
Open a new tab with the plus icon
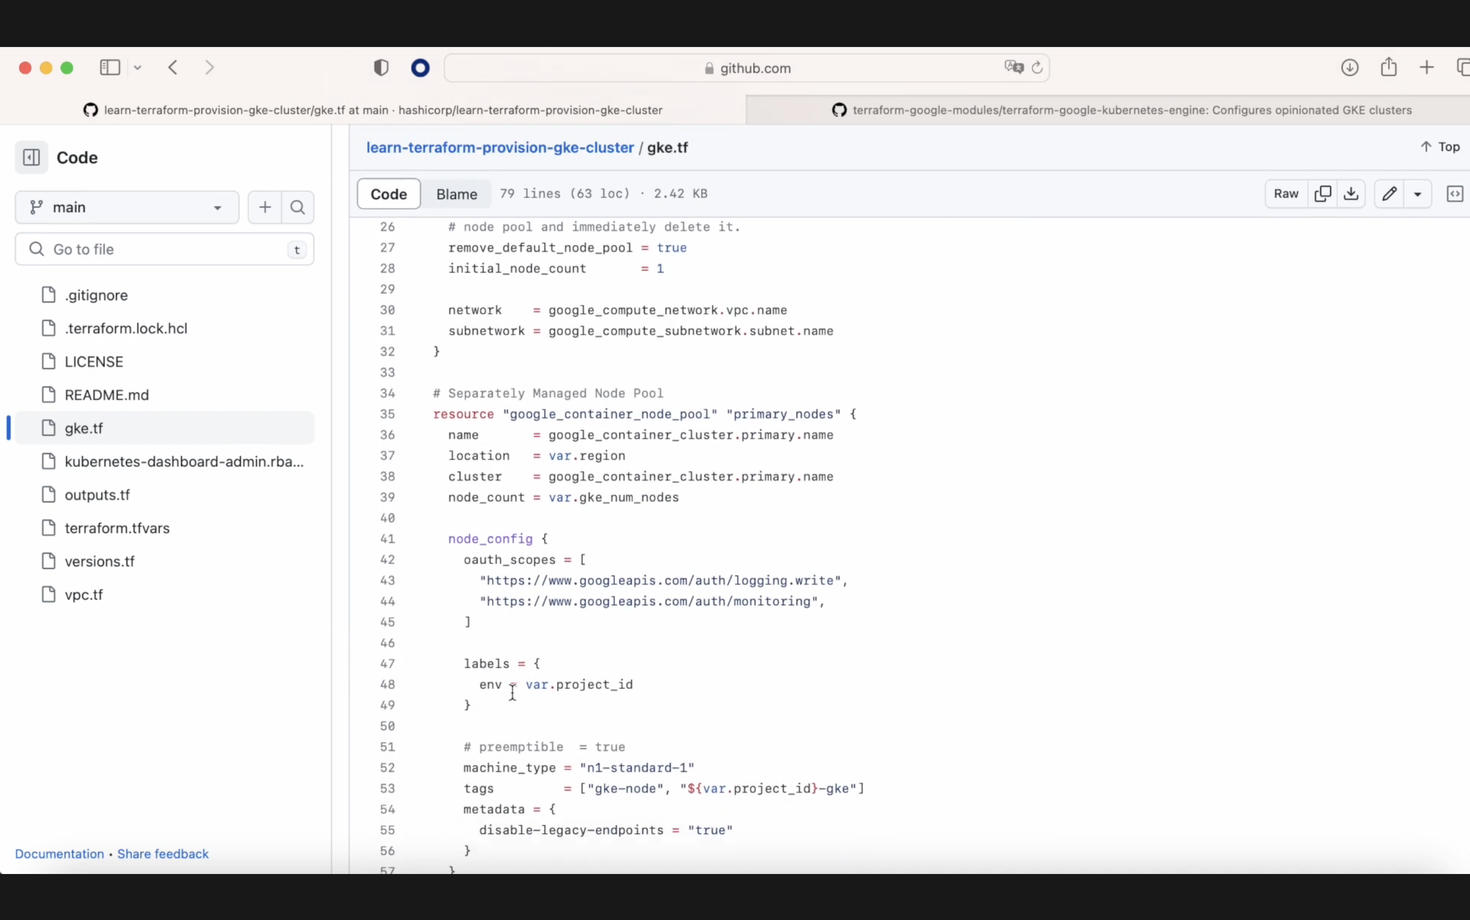[x=1426, y=67]
